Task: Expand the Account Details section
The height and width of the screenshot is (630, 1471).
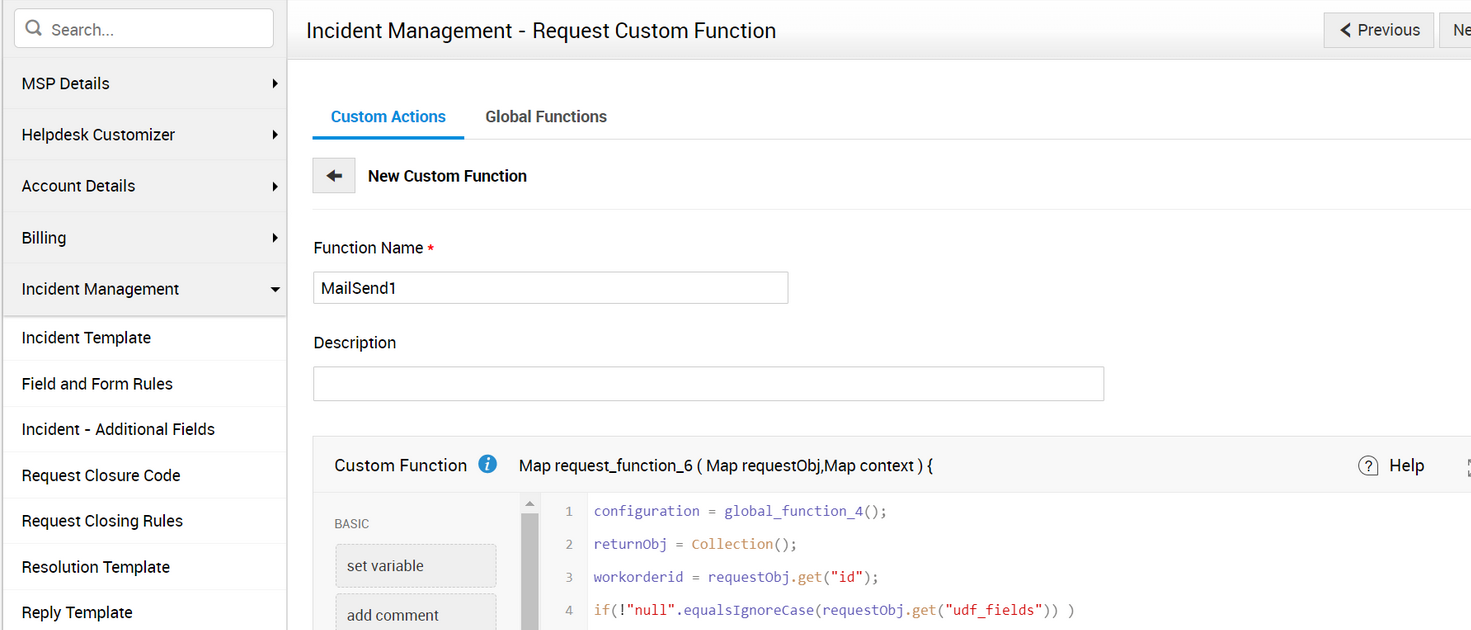Action: (144, 186)
